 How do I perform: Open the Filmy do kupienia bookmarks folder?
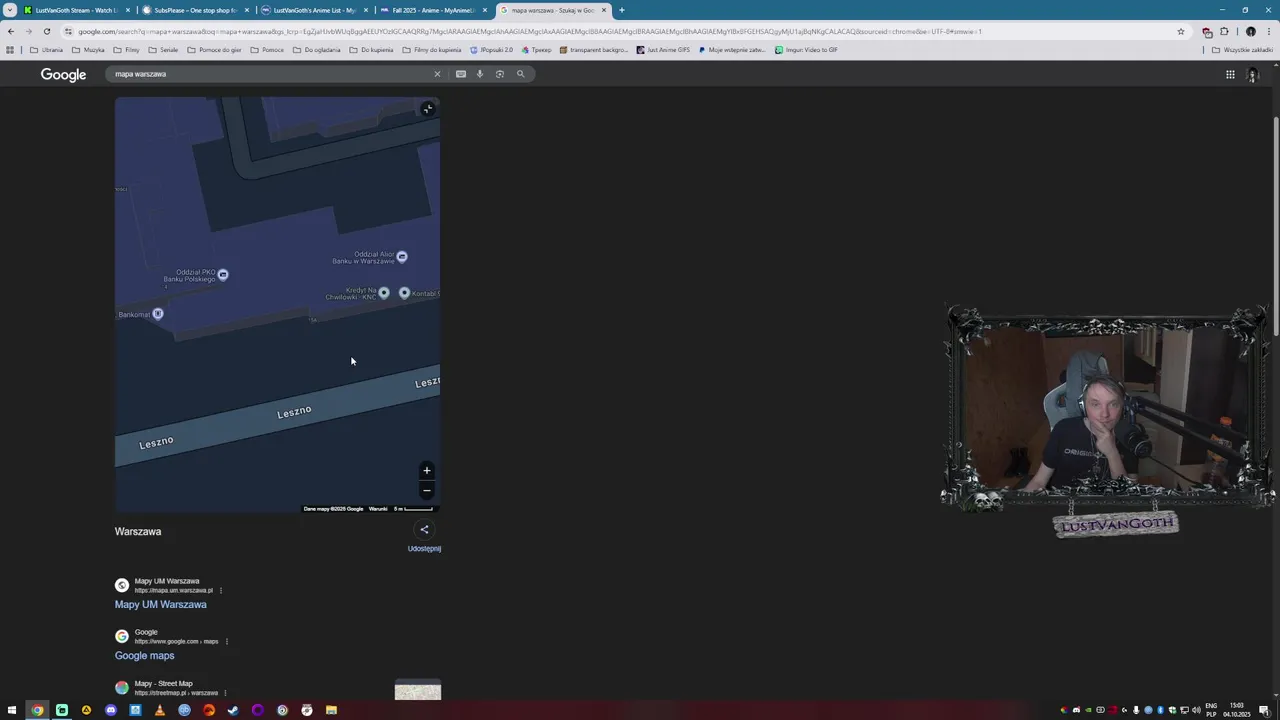[x=432, y=50]
